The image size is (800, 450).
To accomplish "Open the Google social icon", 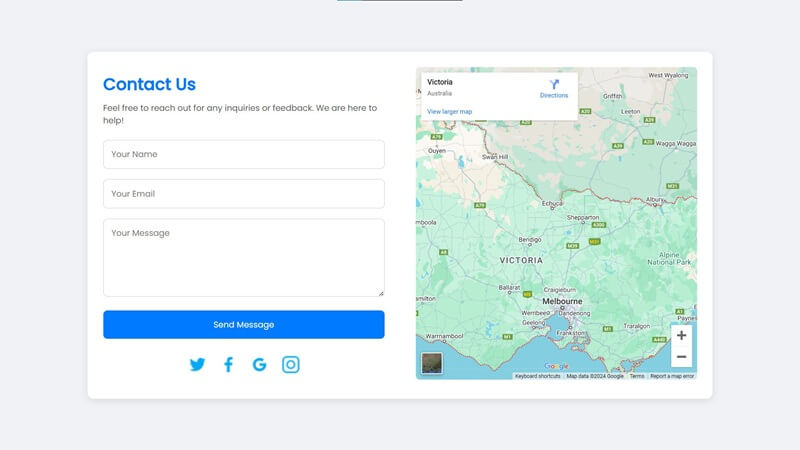I will coord(260,364).
